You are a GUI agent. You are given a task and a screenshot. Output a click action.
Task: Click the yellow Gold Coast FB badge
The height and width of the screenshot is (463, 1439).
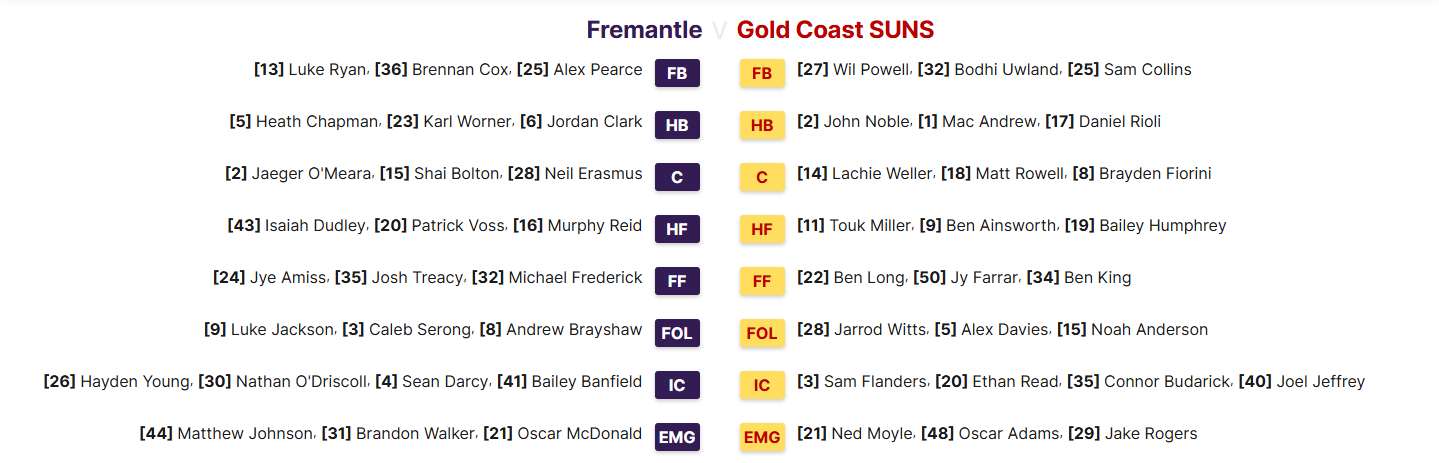click(x=762, y=73)
